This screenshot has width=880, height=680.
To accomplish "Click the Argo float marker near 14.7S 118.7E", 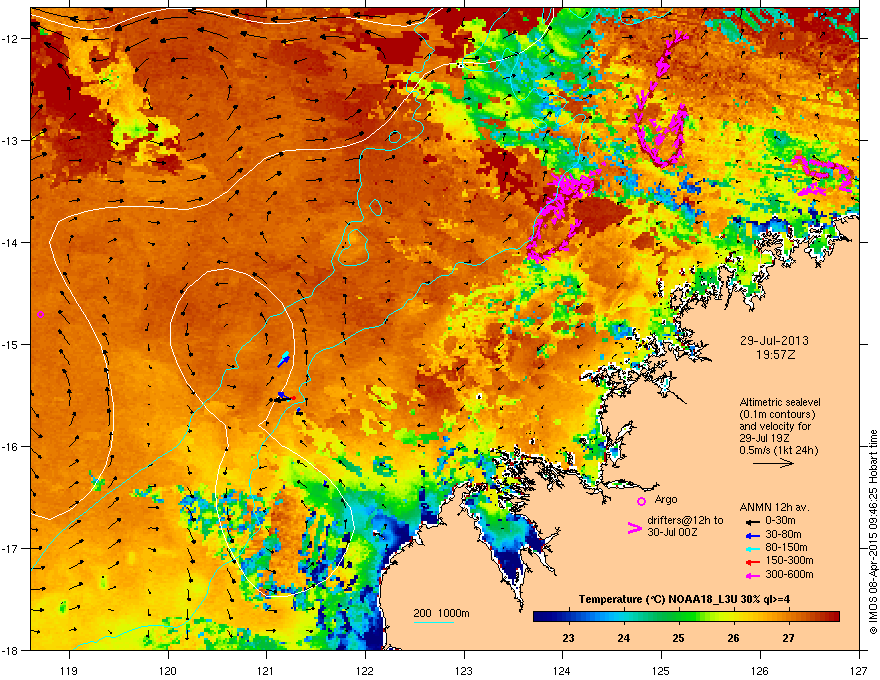I will pos(40,314).
